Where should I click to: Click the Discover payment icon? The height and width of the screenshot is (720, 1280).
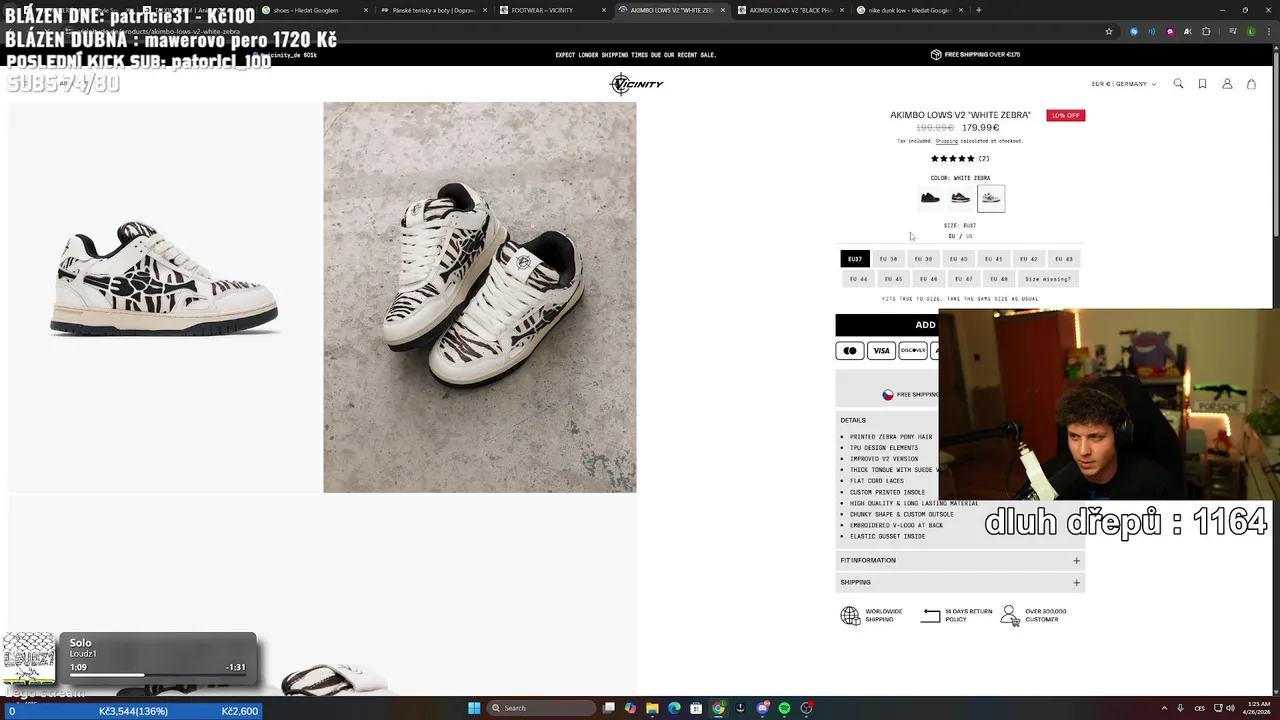pos(912,350)
